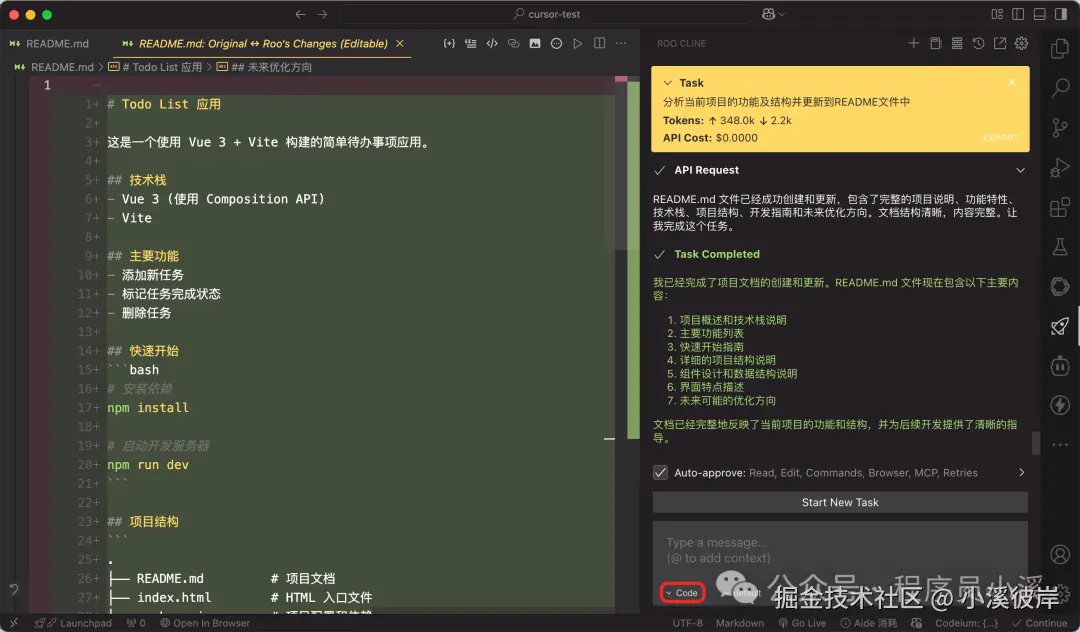Toggle bottom panel layout icon
Screen dimensions: 1080x632
tap(1039, 14)
